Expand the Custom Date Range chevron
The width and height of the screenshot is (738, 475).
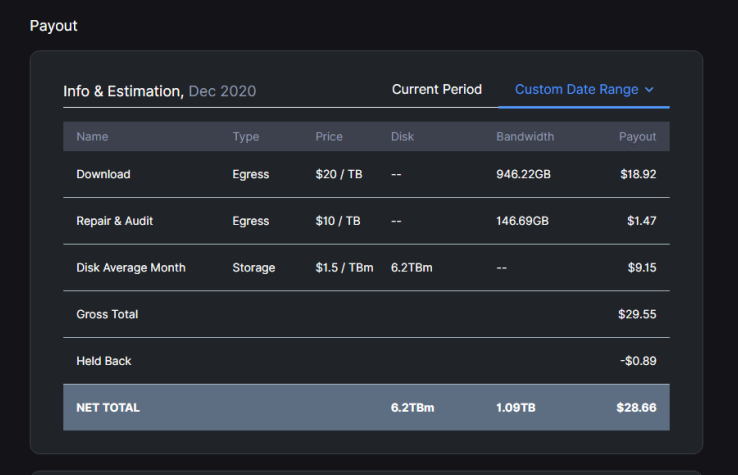click(x=649, y=89)
